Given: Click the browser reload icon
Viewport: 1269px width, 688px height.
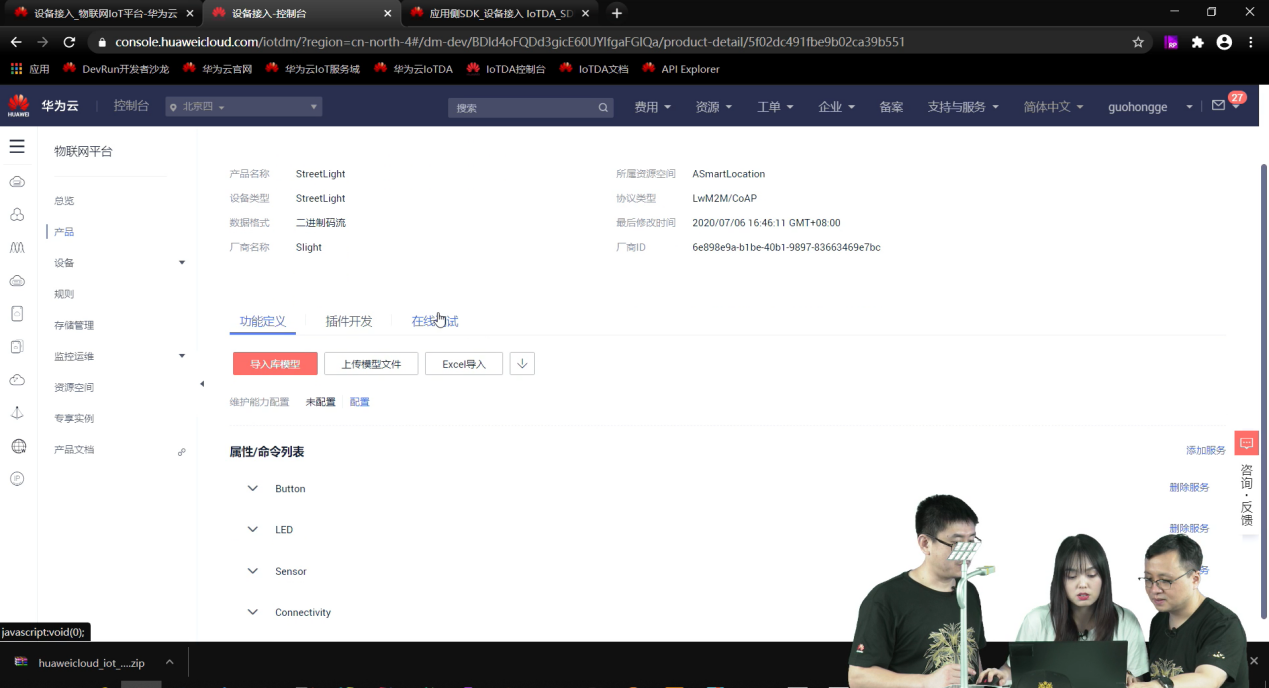Looking at the screenshot, I should pos(69,42).
